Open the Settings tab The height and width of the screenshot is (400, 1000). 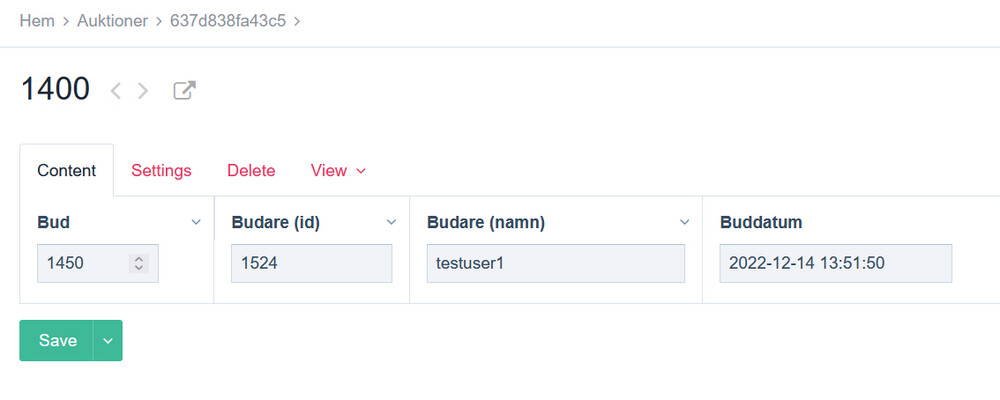pyautogui.click(x=161, y=171)
